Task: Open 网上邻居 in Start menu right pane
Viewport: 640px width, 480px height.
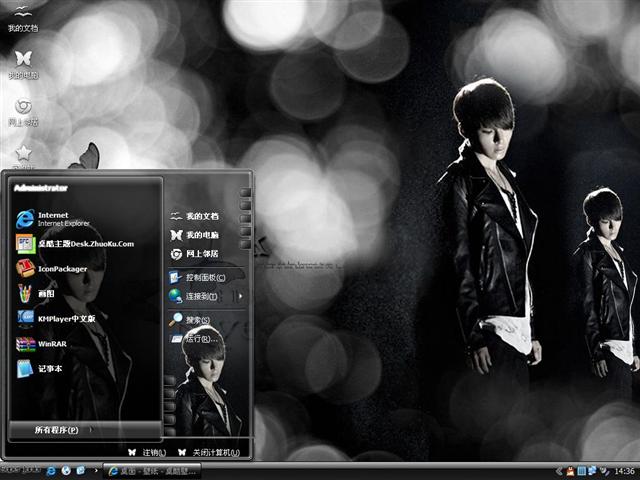Action: pyautogui.click(x=194, y=254)
